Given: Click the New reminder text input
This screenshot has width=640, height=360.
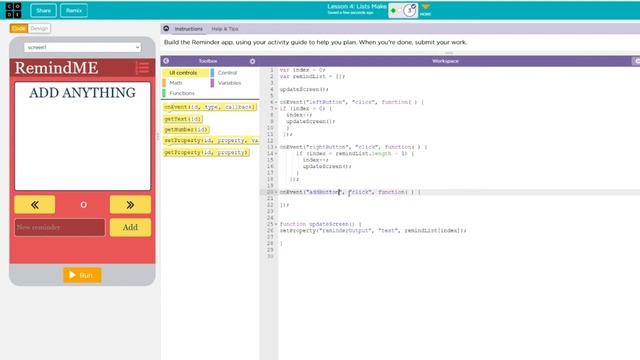Looking at the screenshot, I should [60, 227].
